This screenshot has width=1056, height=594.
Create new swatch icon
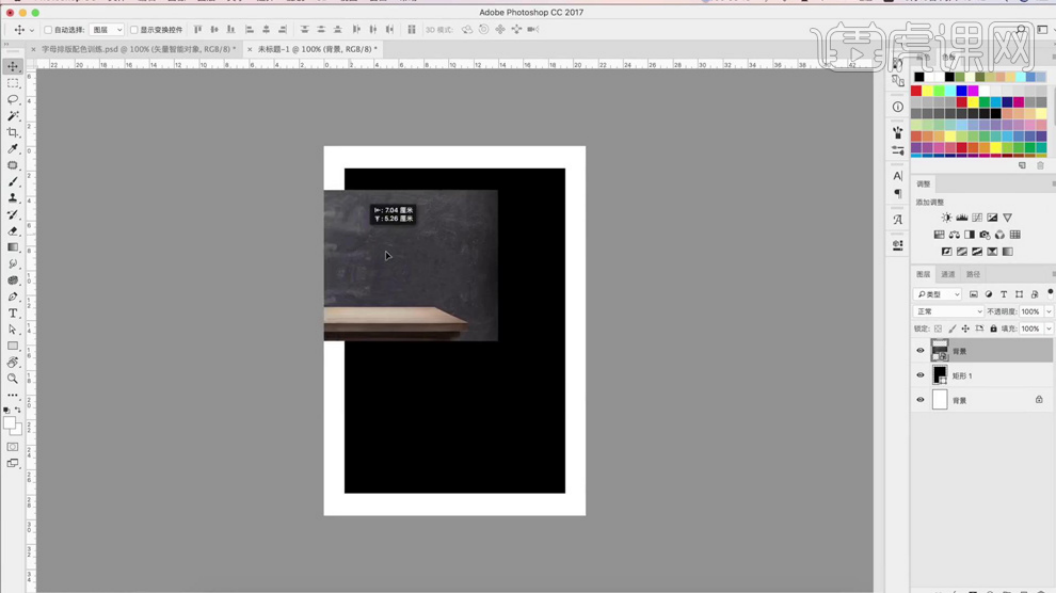pyautogui.click(x=1022, y=166)
